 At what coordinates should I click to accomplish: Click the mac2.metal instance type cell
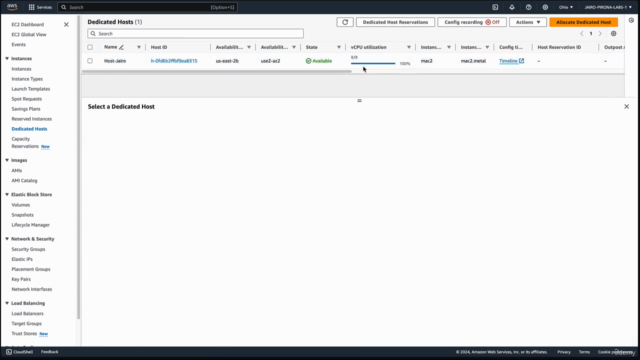pyautogui.click(x=473, y=61)
